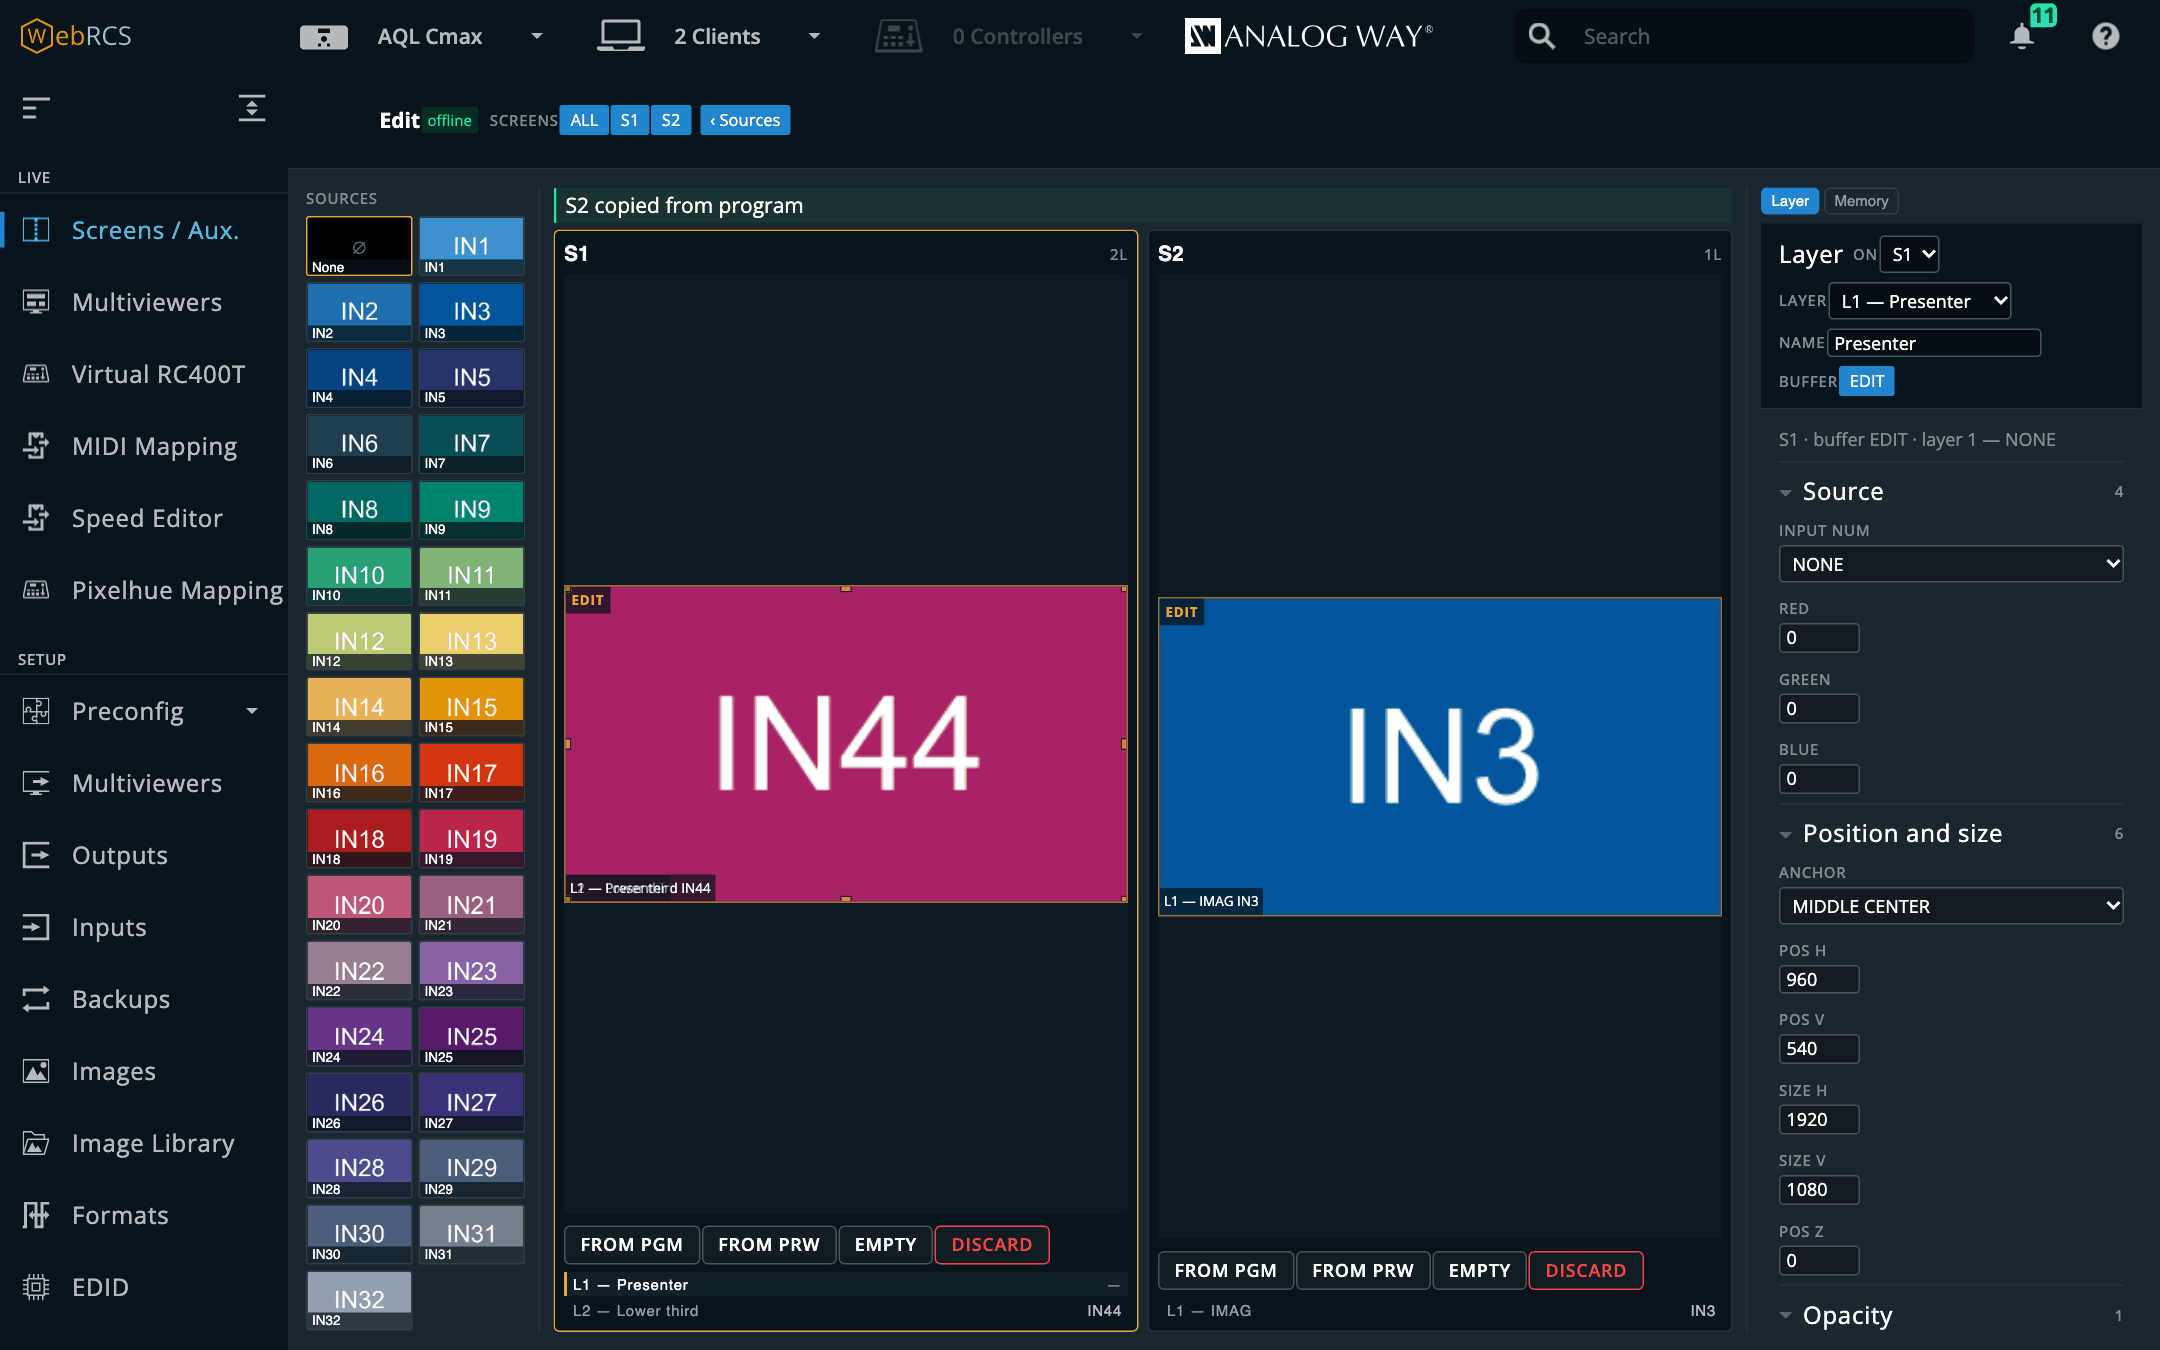
Task: Click DISCARD under S2
Action: point(1585,1271)
